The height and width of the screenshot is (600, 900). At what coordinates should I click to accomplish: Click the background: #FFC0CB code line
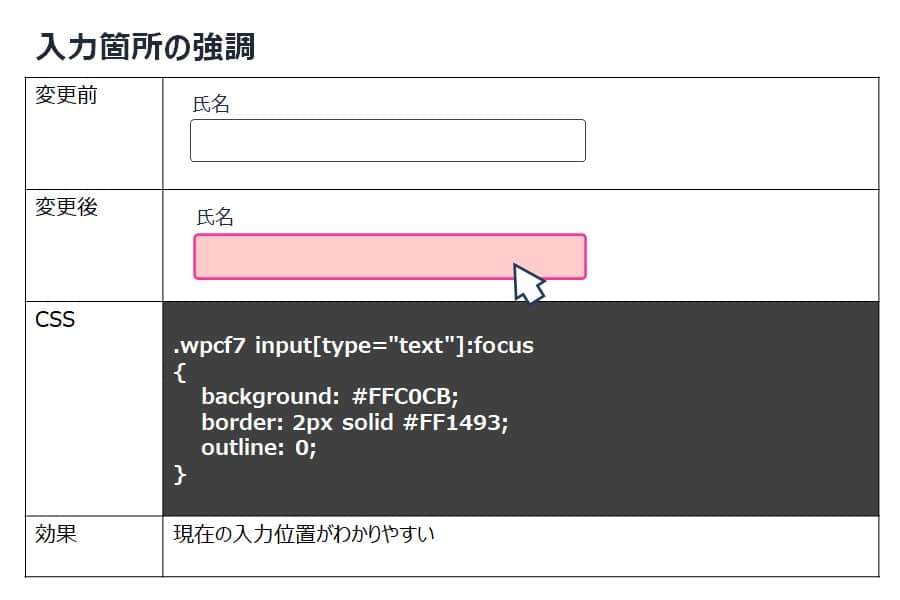pos(329,396)
